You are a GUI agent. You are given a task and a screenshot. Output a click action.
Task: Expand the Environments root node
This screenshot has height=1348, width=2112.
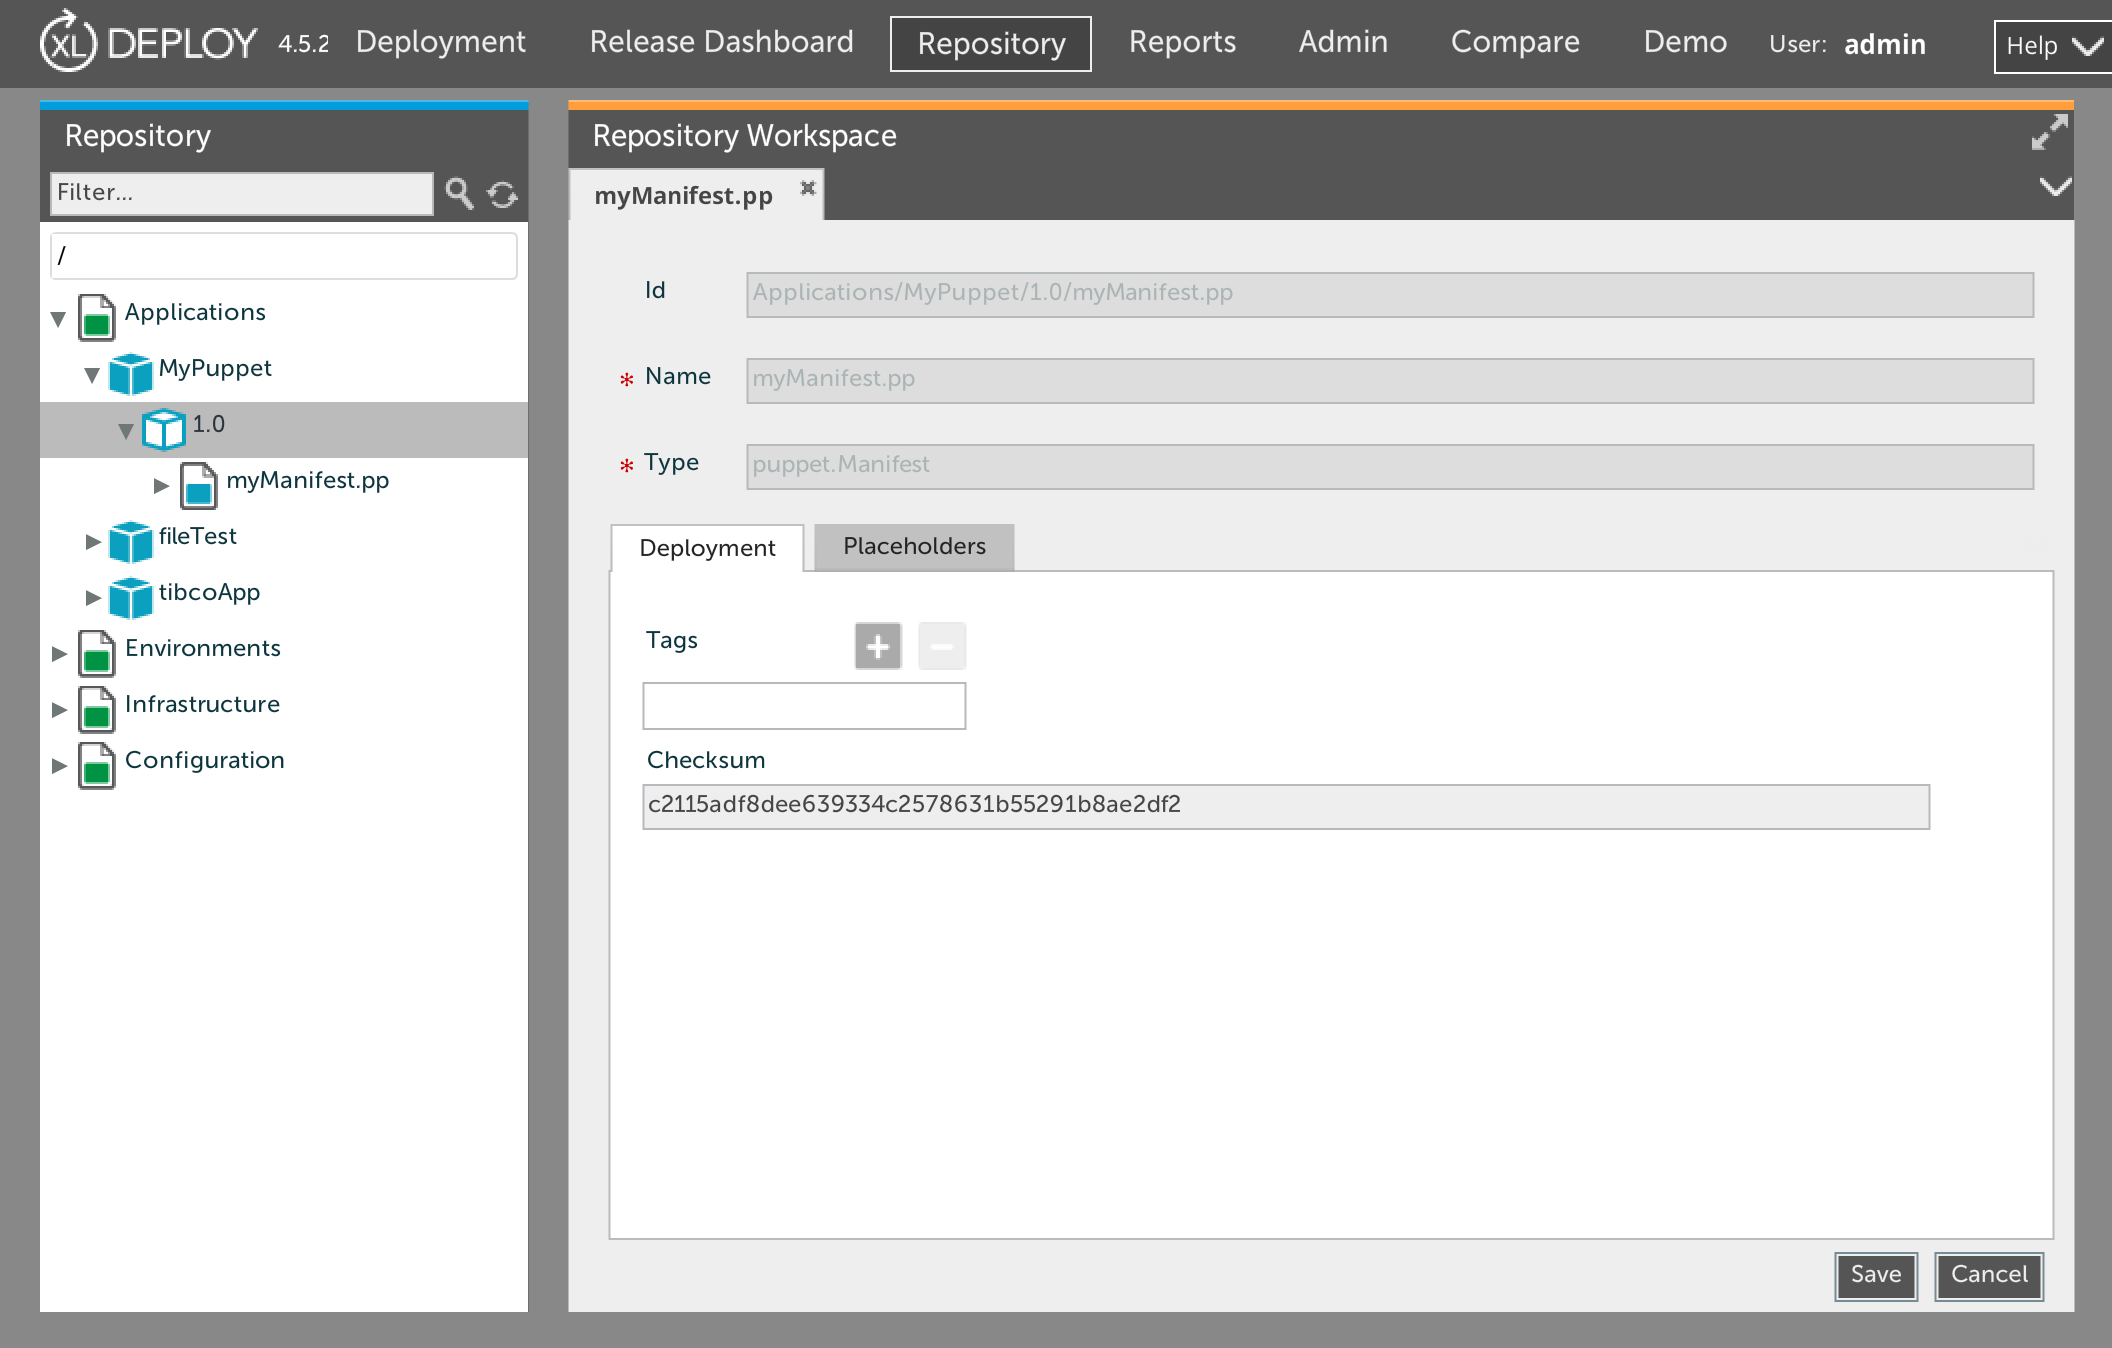59,653
